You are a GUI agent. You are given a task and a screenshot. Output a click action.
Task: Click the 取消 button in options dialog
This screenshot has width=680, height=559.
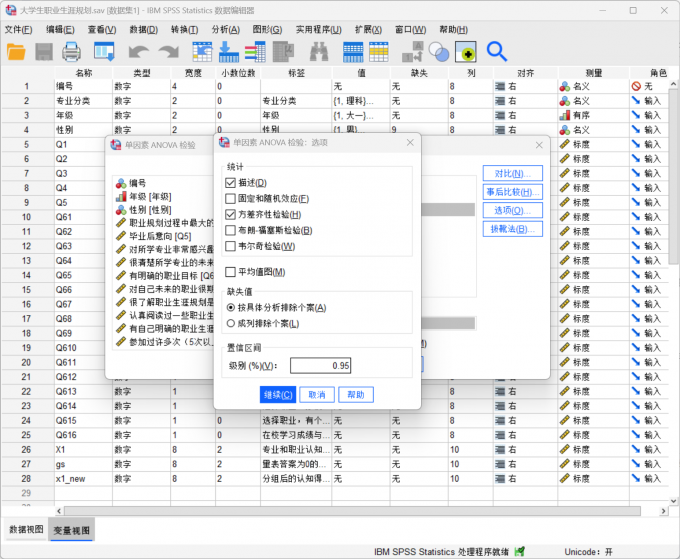coord(315,394)
